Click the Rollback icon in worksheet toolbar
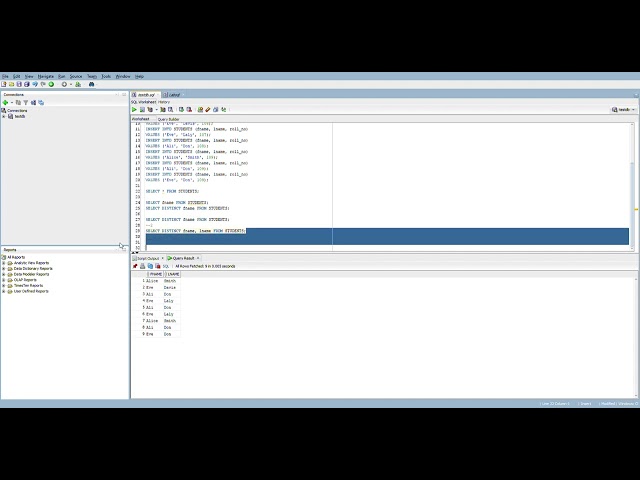The width and height of the screenshot is (640, 480). coord(189,109)
